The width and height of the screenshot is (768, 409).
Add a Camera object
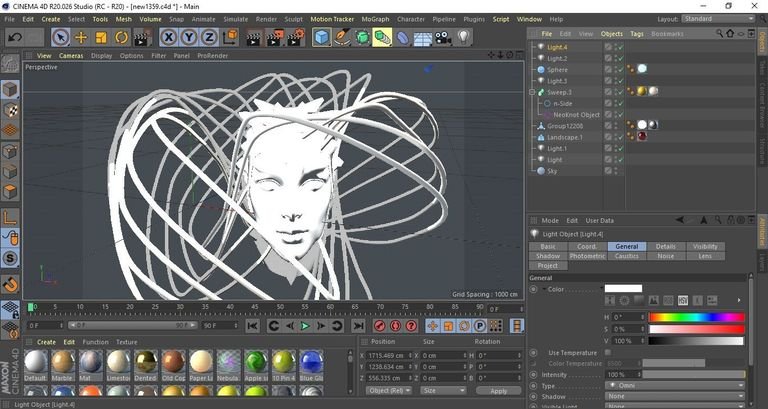[x=443, y=38]
